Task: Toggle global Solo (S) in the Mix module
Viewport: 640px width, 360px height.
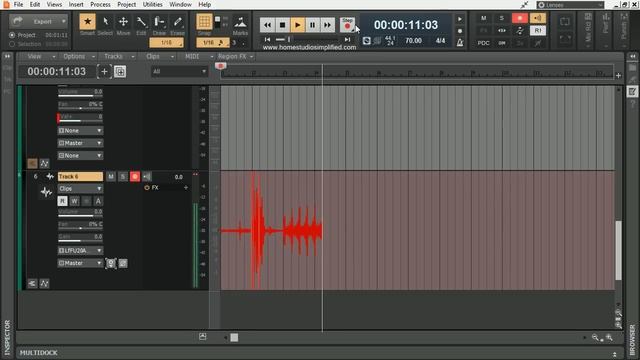Action: [502, 18]
